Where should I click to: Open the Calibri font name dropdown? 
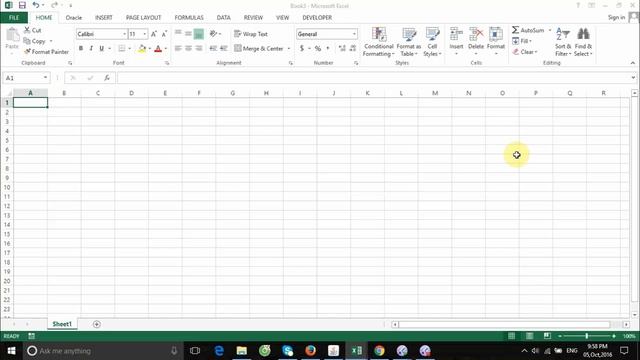[x=124, y=34]
